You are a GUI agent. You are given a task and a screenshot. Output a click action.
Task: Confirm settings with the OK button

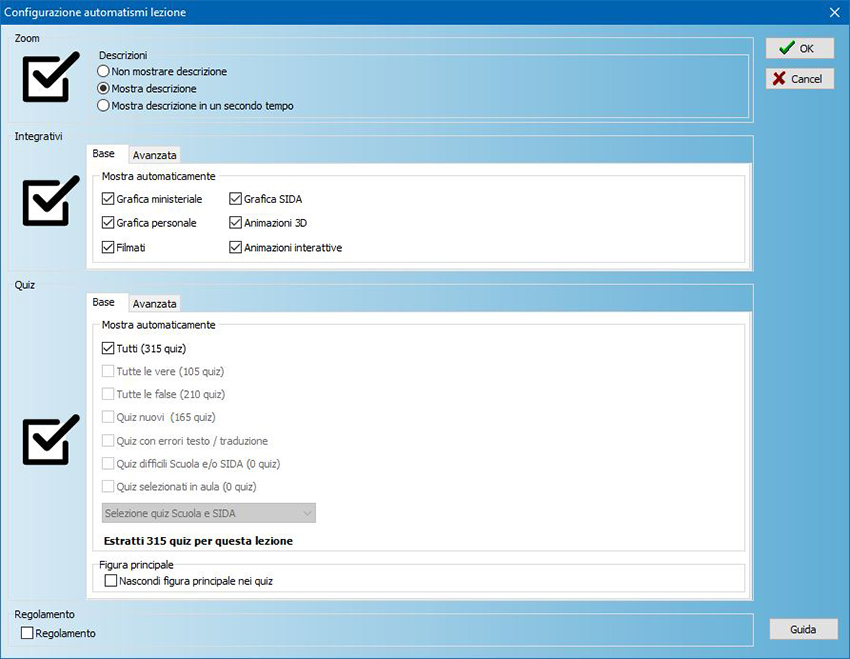pos(799,48)
